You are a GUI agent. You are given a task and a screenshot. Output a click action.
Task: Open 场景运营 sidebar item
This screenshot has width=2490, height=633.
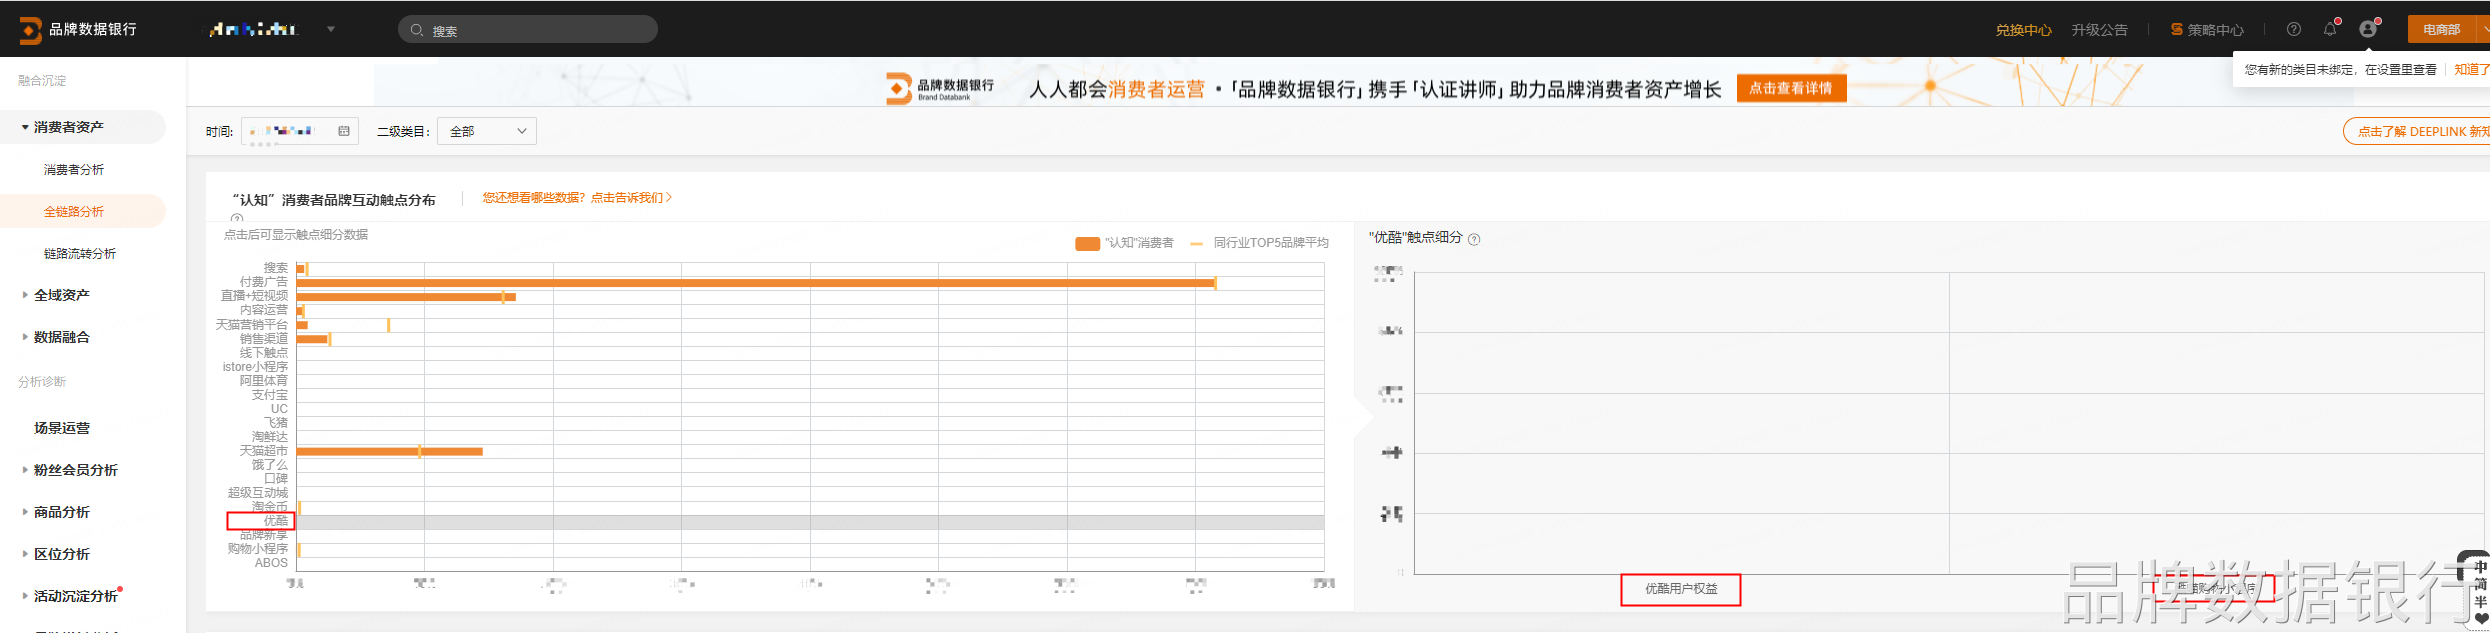tap(62, 427)
